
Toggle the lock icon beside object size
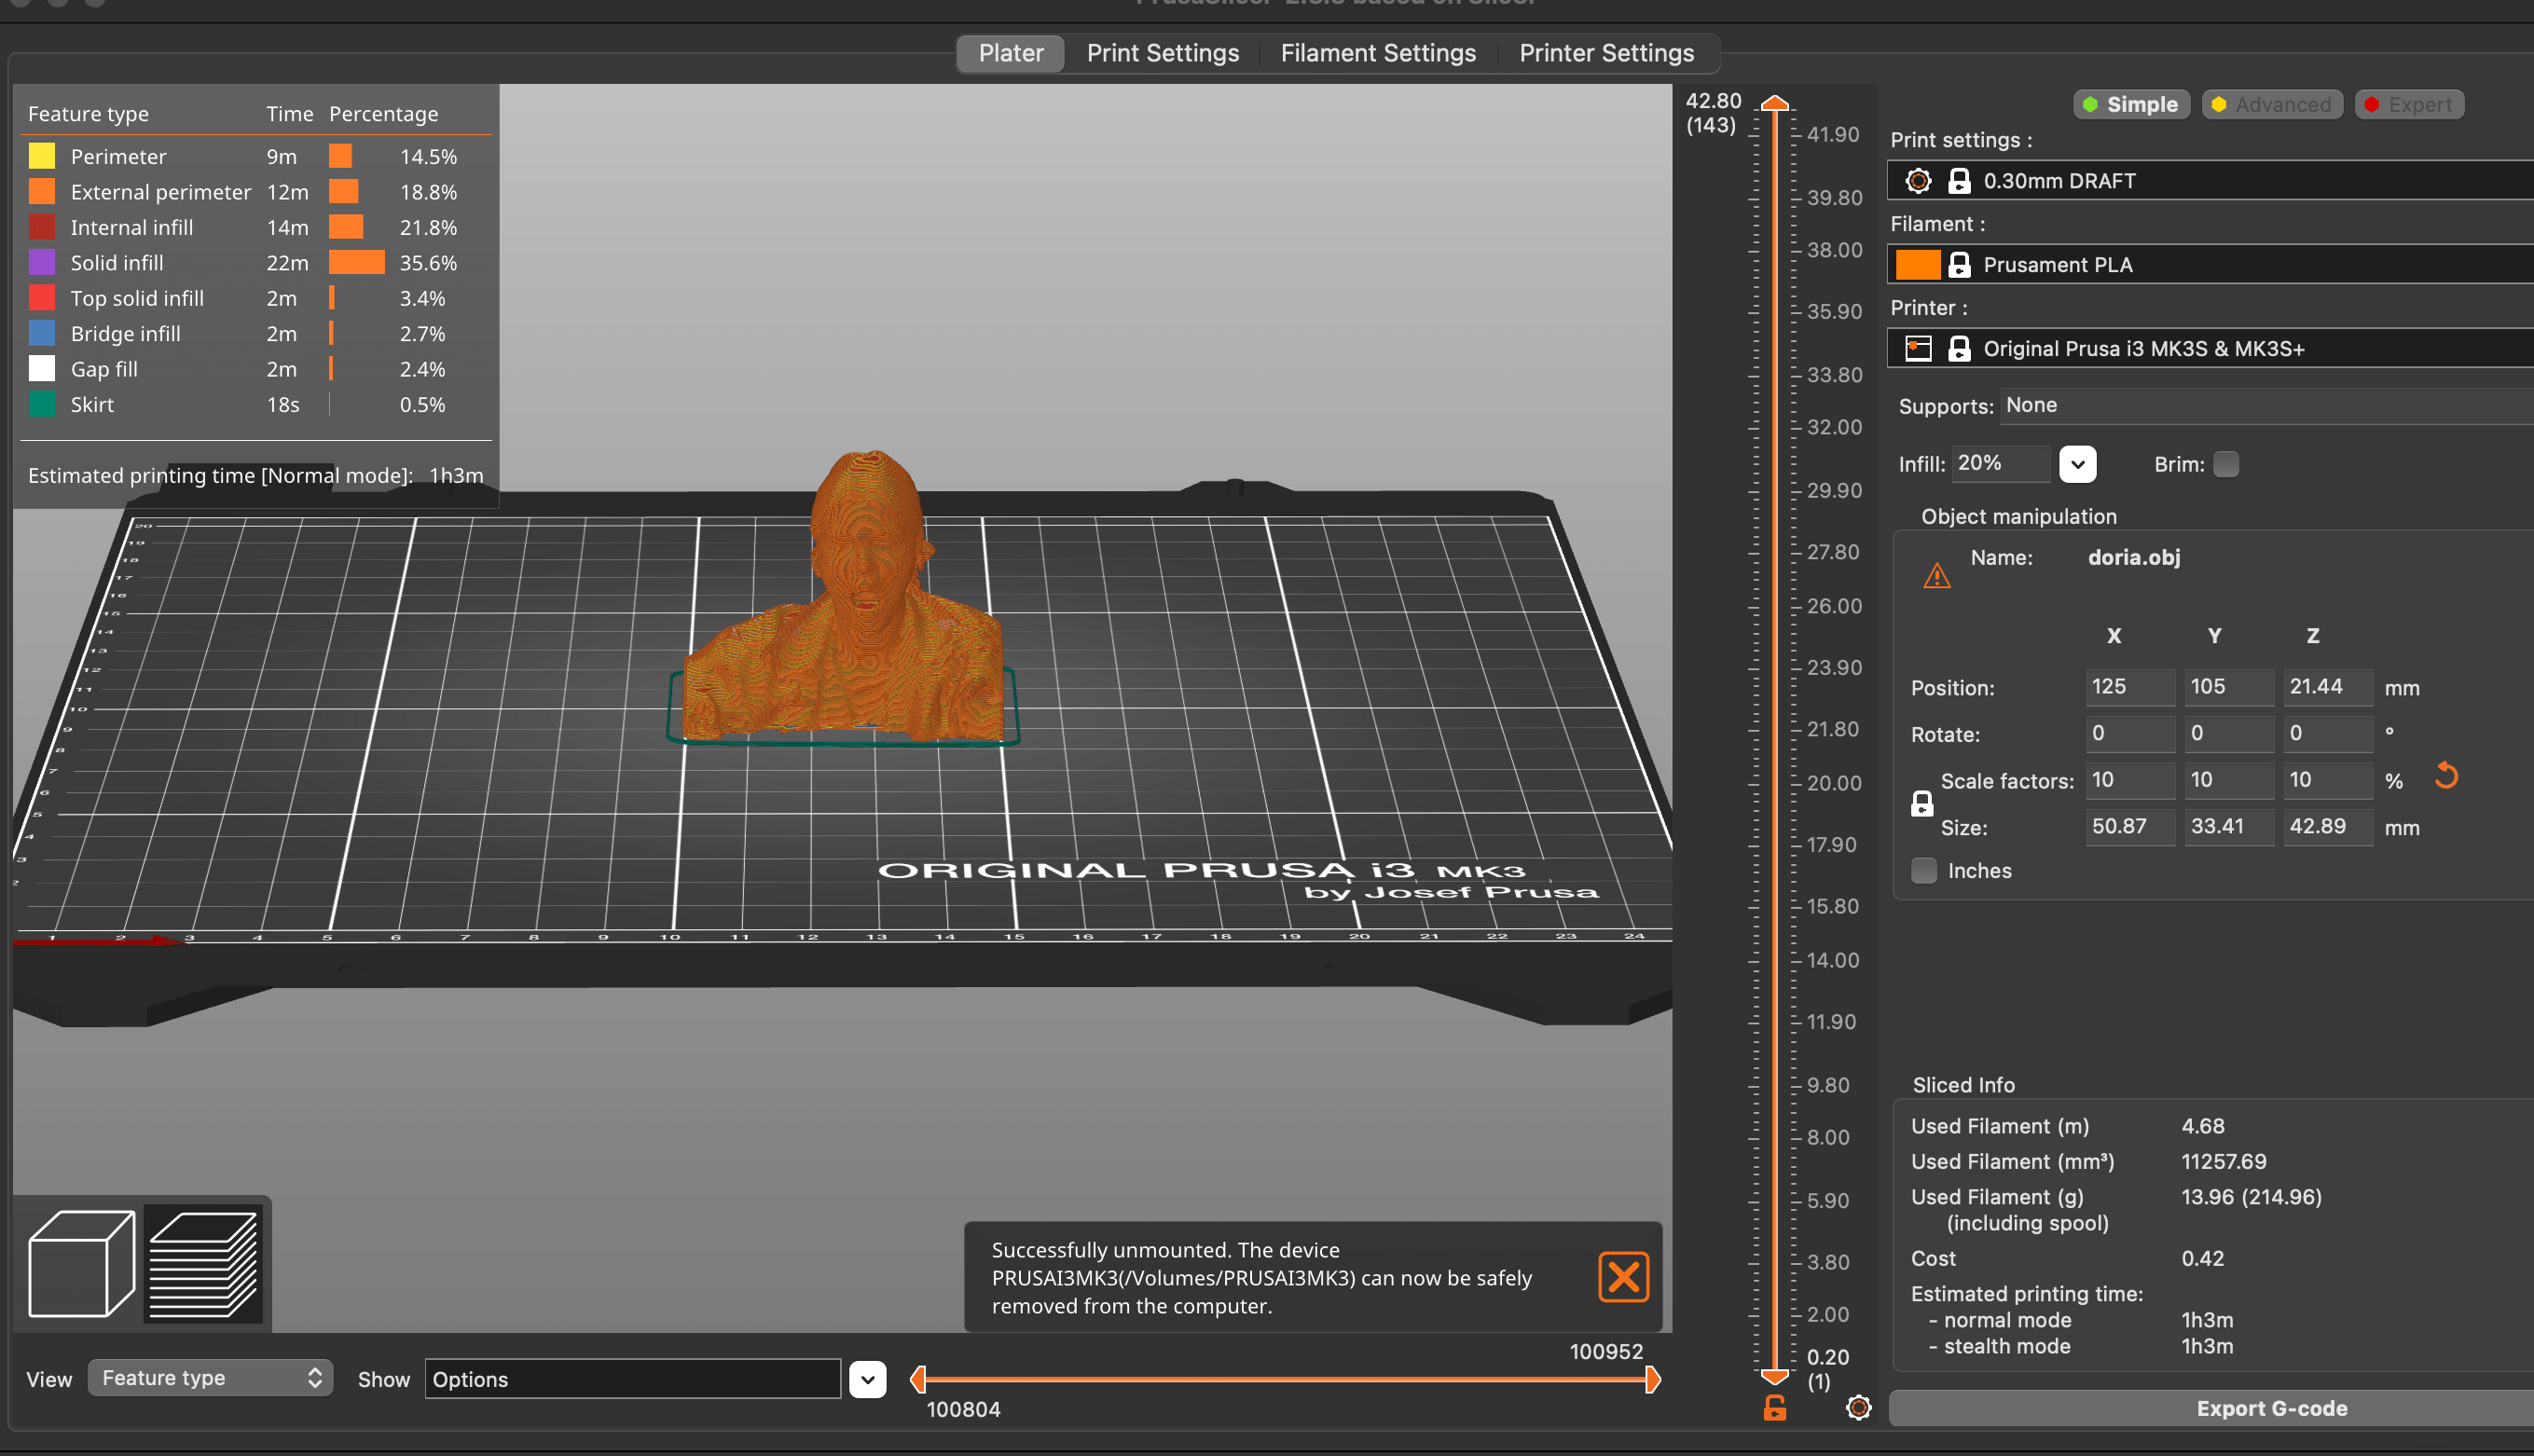(1920, 804)
